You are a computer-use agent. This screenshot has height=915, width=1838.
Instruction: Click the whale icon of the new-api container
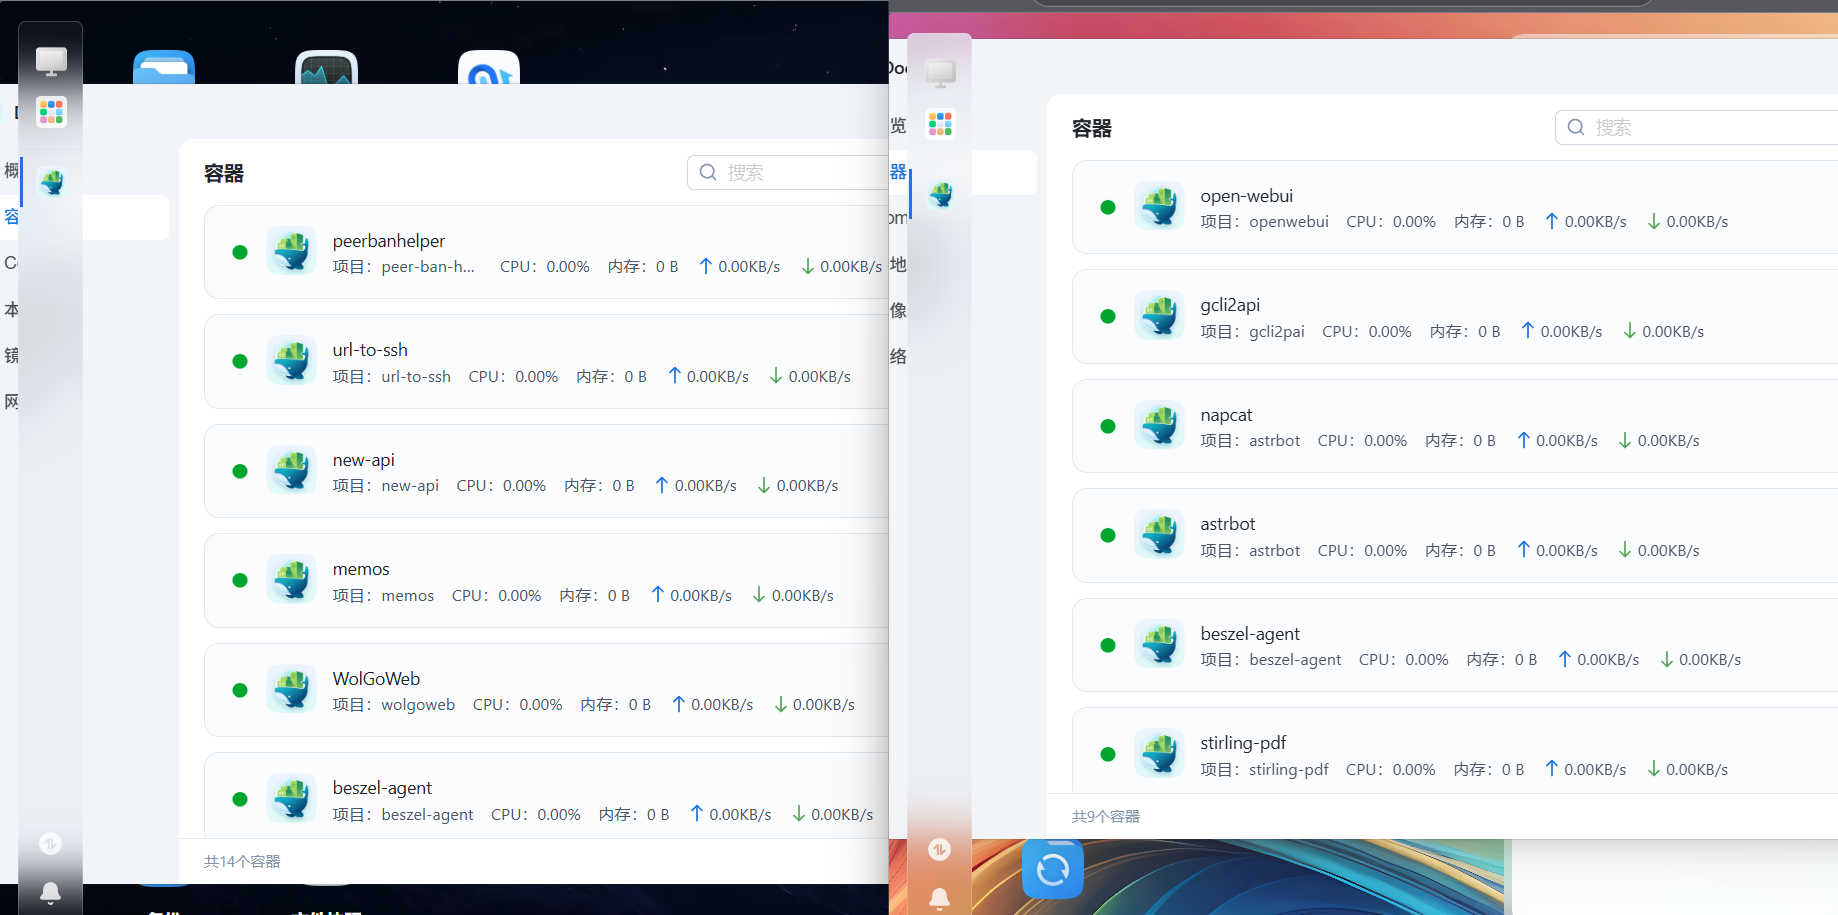(x=292, y=471)
